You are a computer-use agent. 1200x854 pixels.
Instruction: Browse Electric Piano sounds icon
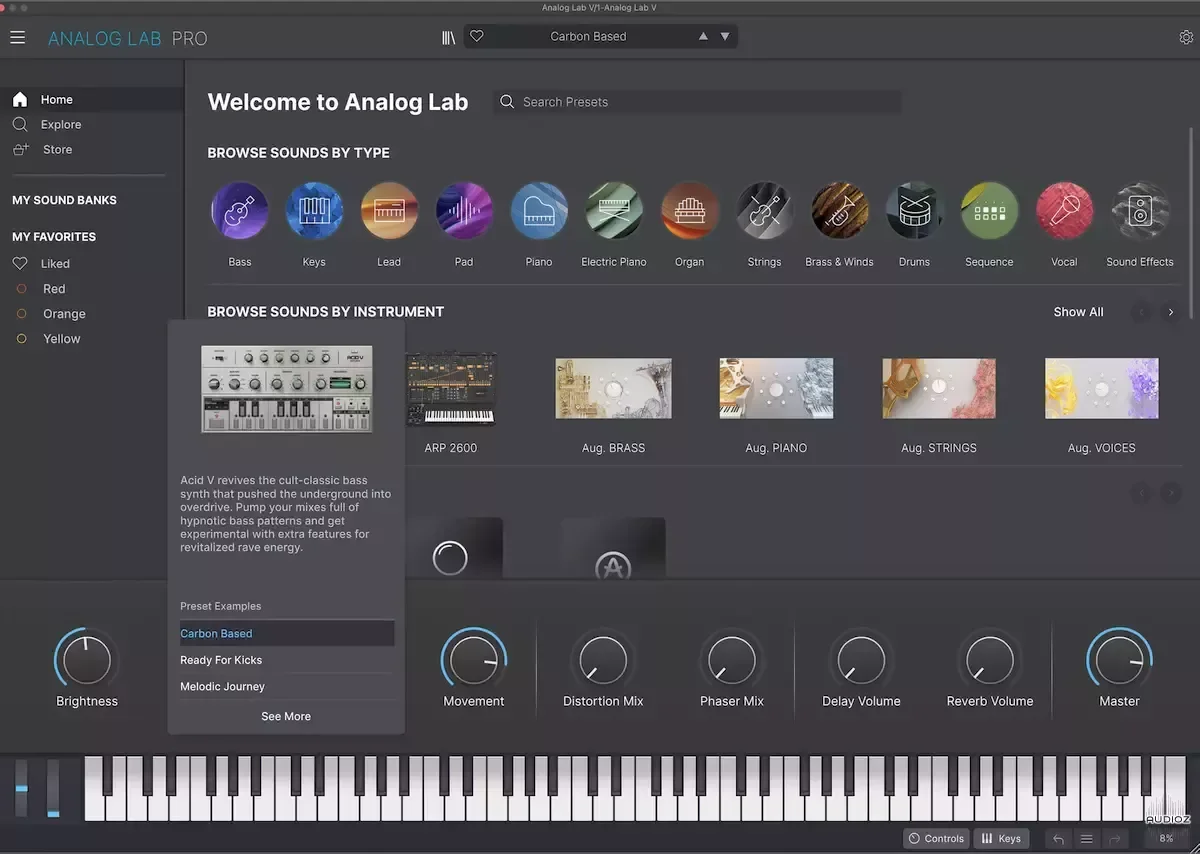coord(614,211)
